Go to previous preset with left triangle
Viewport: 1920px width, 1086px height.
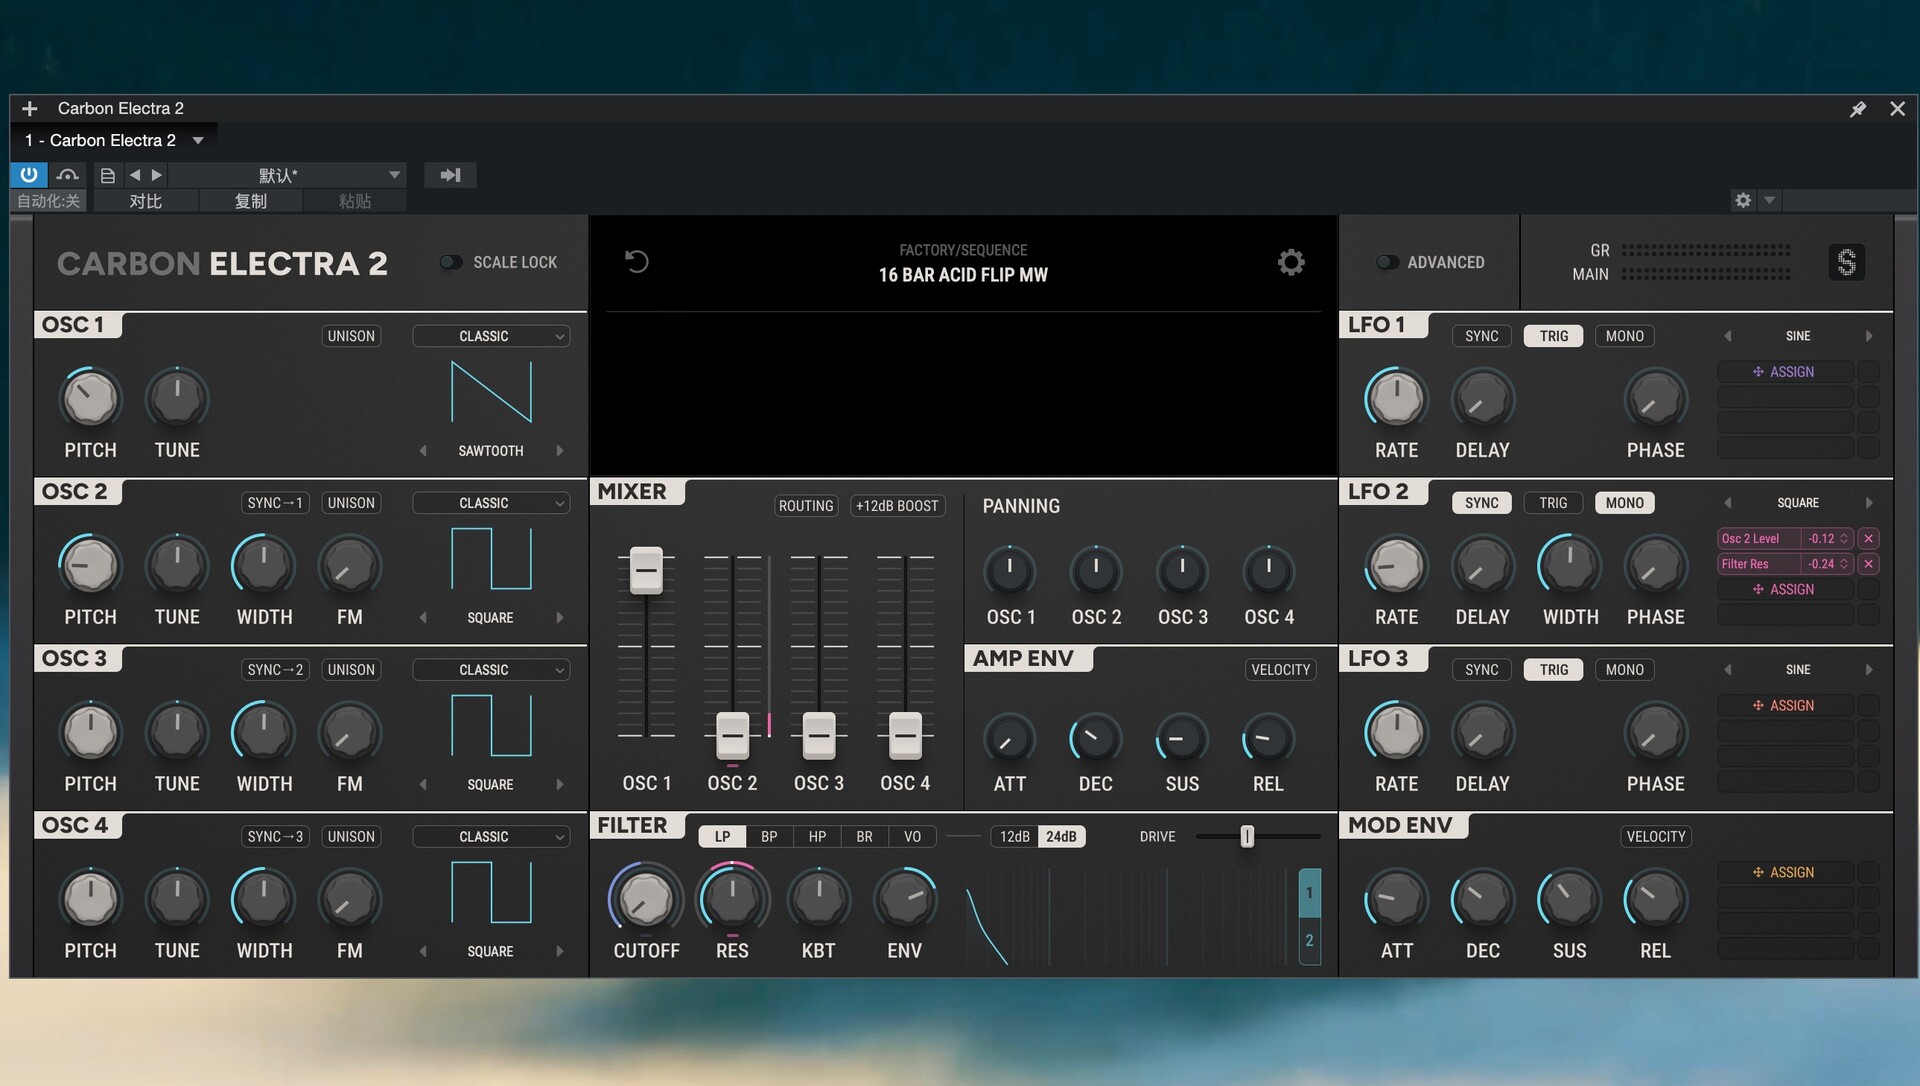[135, 175]
